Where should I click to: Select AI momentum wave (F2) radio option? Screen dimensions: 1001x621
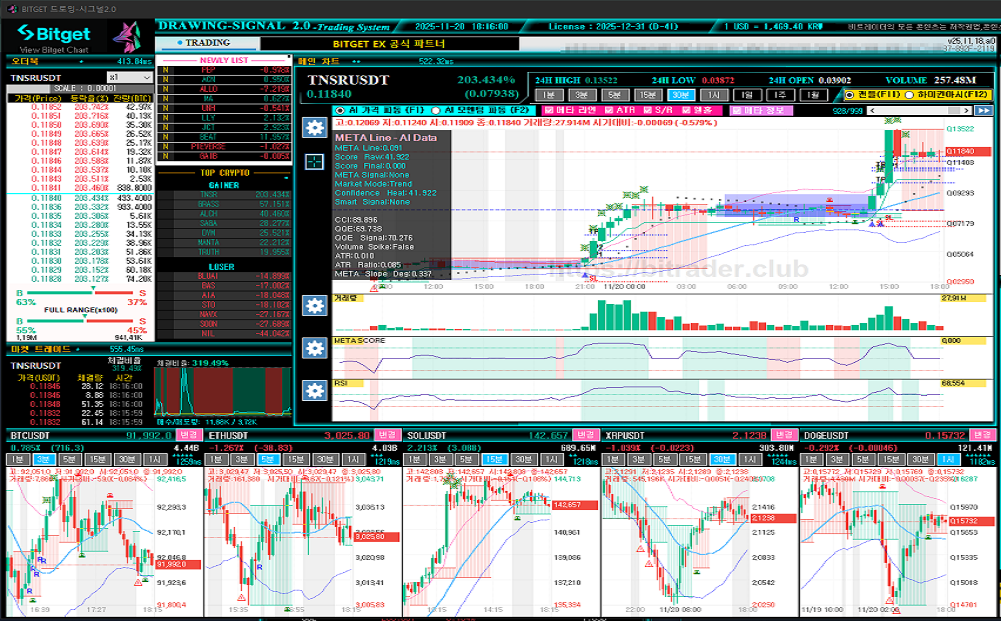(435, 110)
